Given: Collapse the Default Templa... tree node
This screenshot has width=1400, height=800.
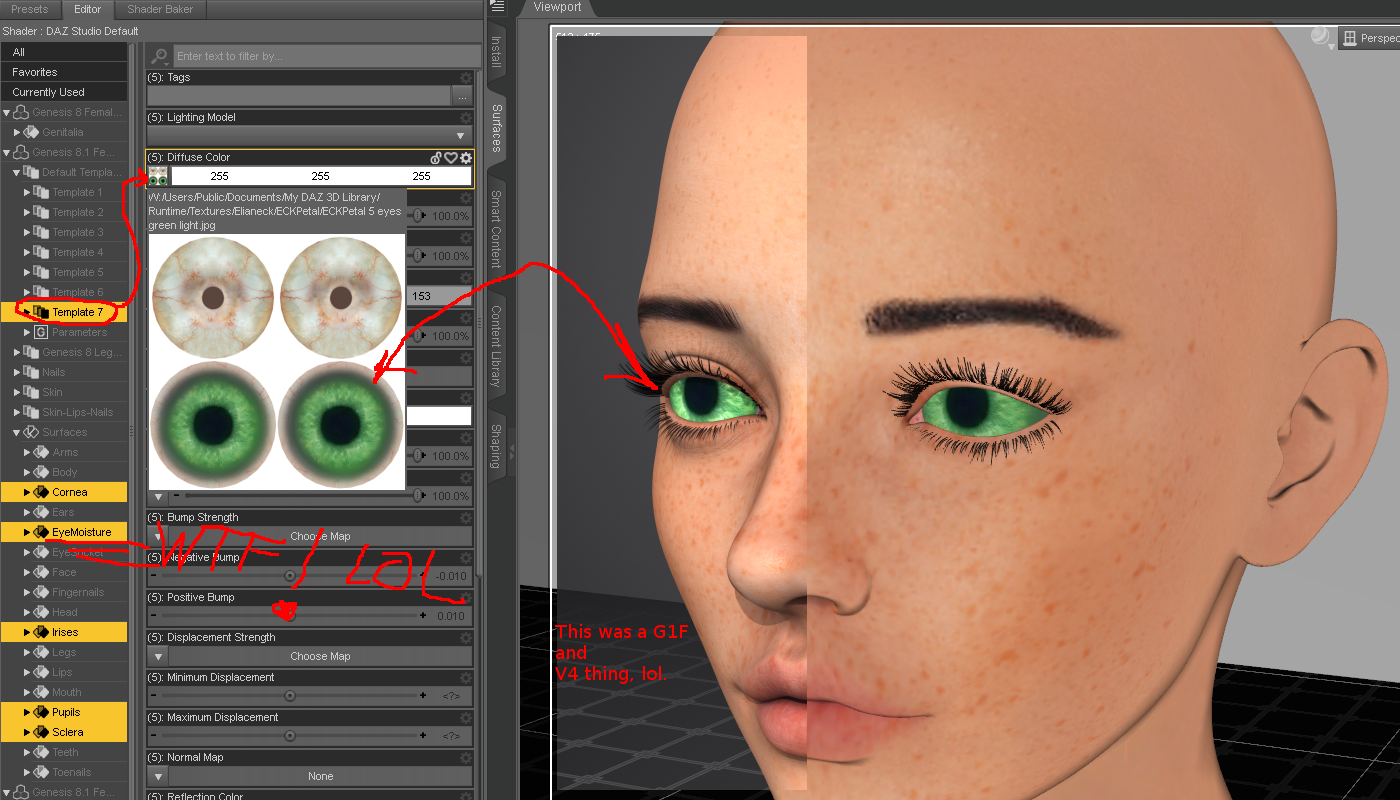Looking at the screenshot, I should [x=16, y=172].
